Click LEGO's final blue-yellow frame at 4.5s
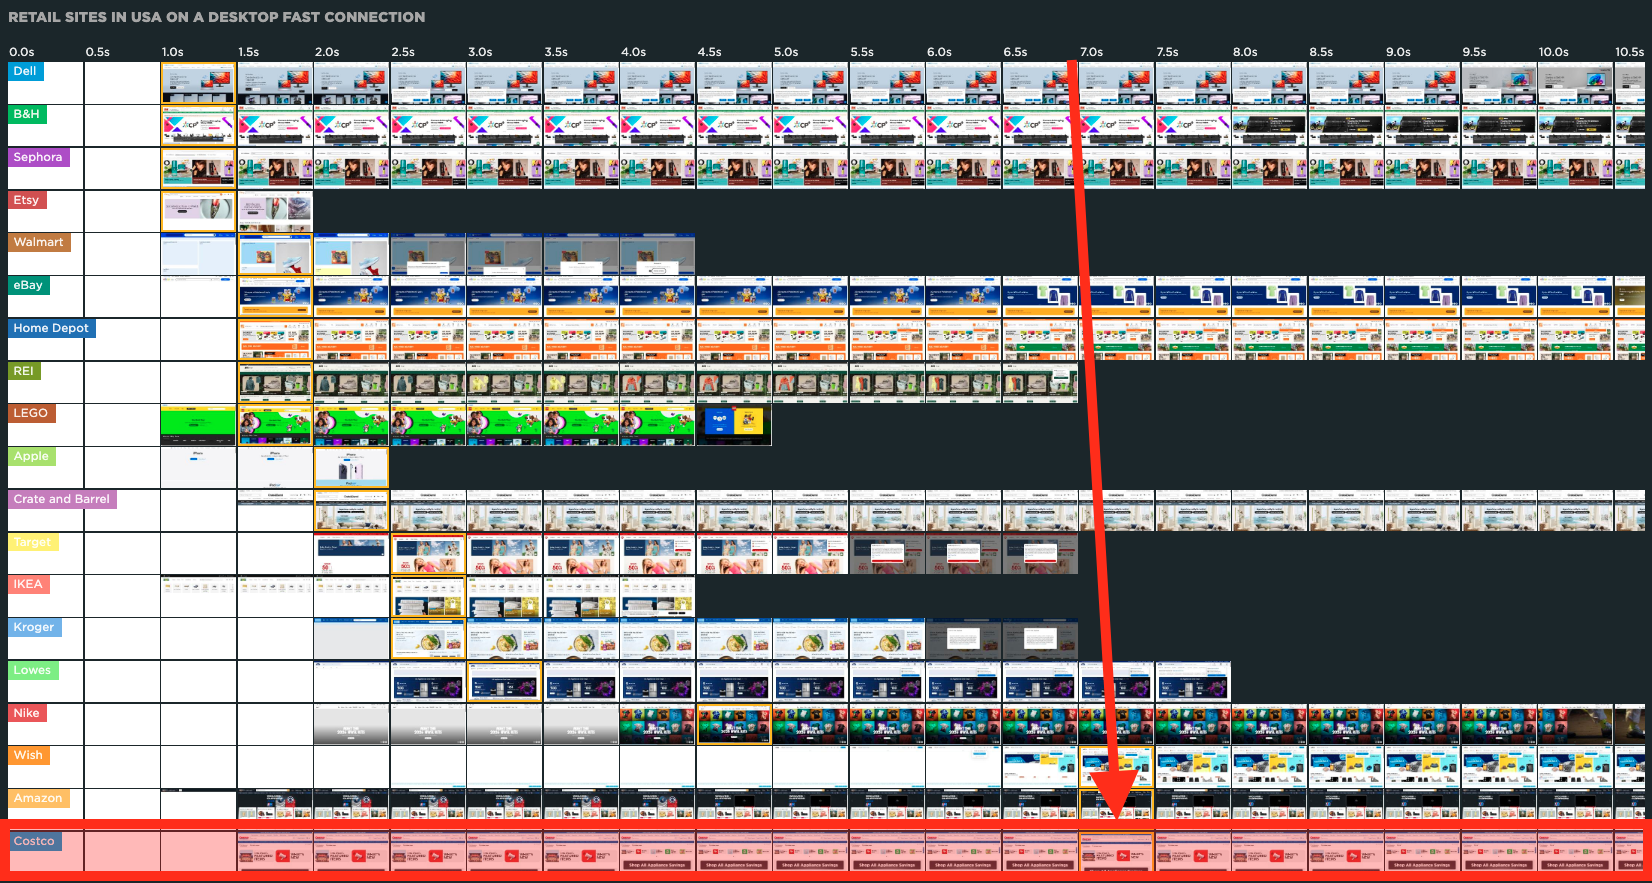 [734, 425]
